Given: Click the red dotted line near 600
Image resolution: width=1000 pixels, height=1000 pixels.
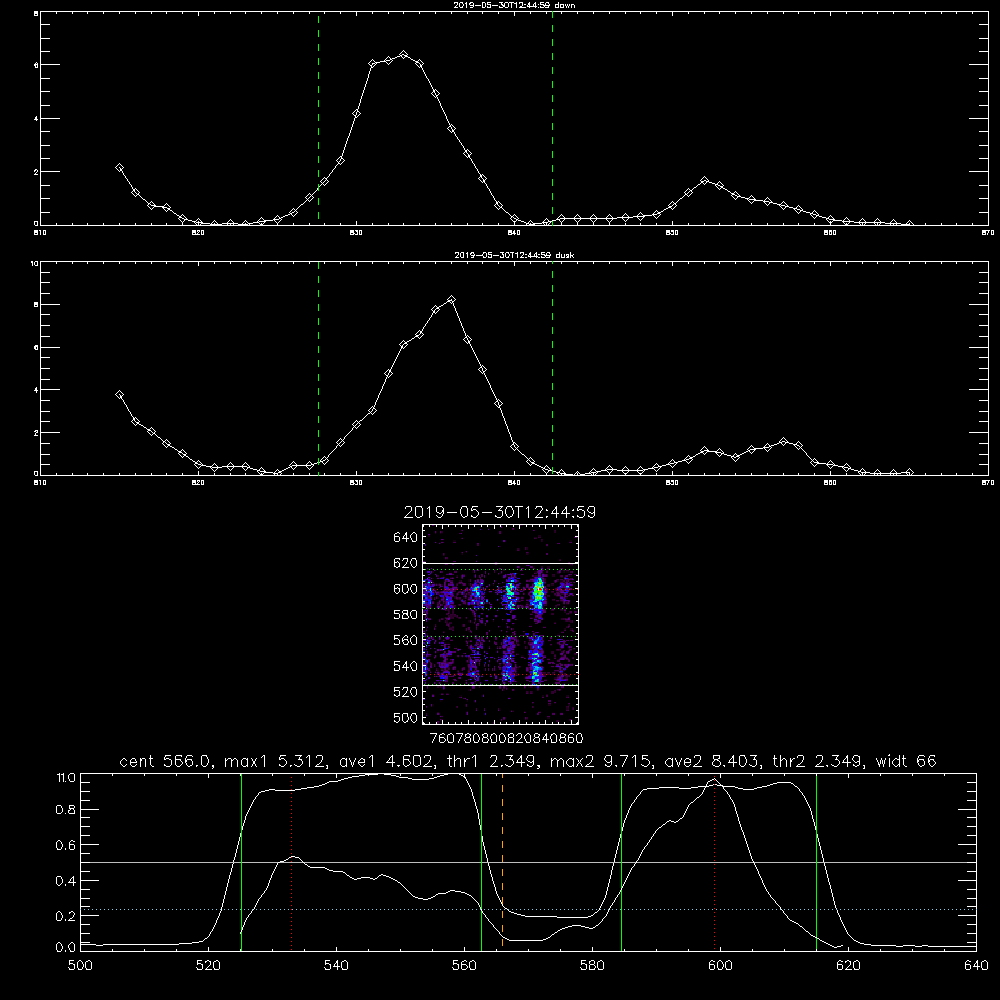Looking at the screenshot, I should tap(715, 860).
